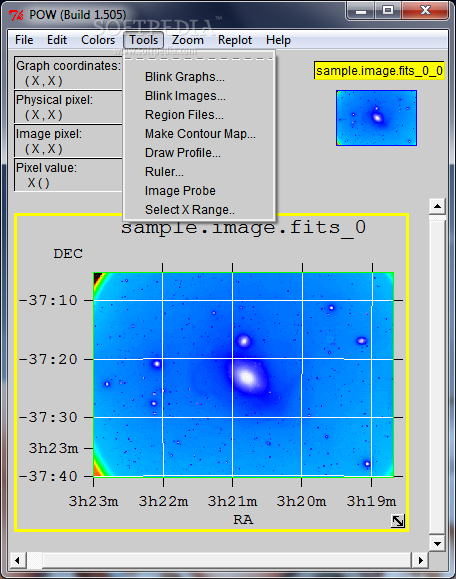
Task: Click the galaxy image thumbnail preview
Action: pos(377,118)
